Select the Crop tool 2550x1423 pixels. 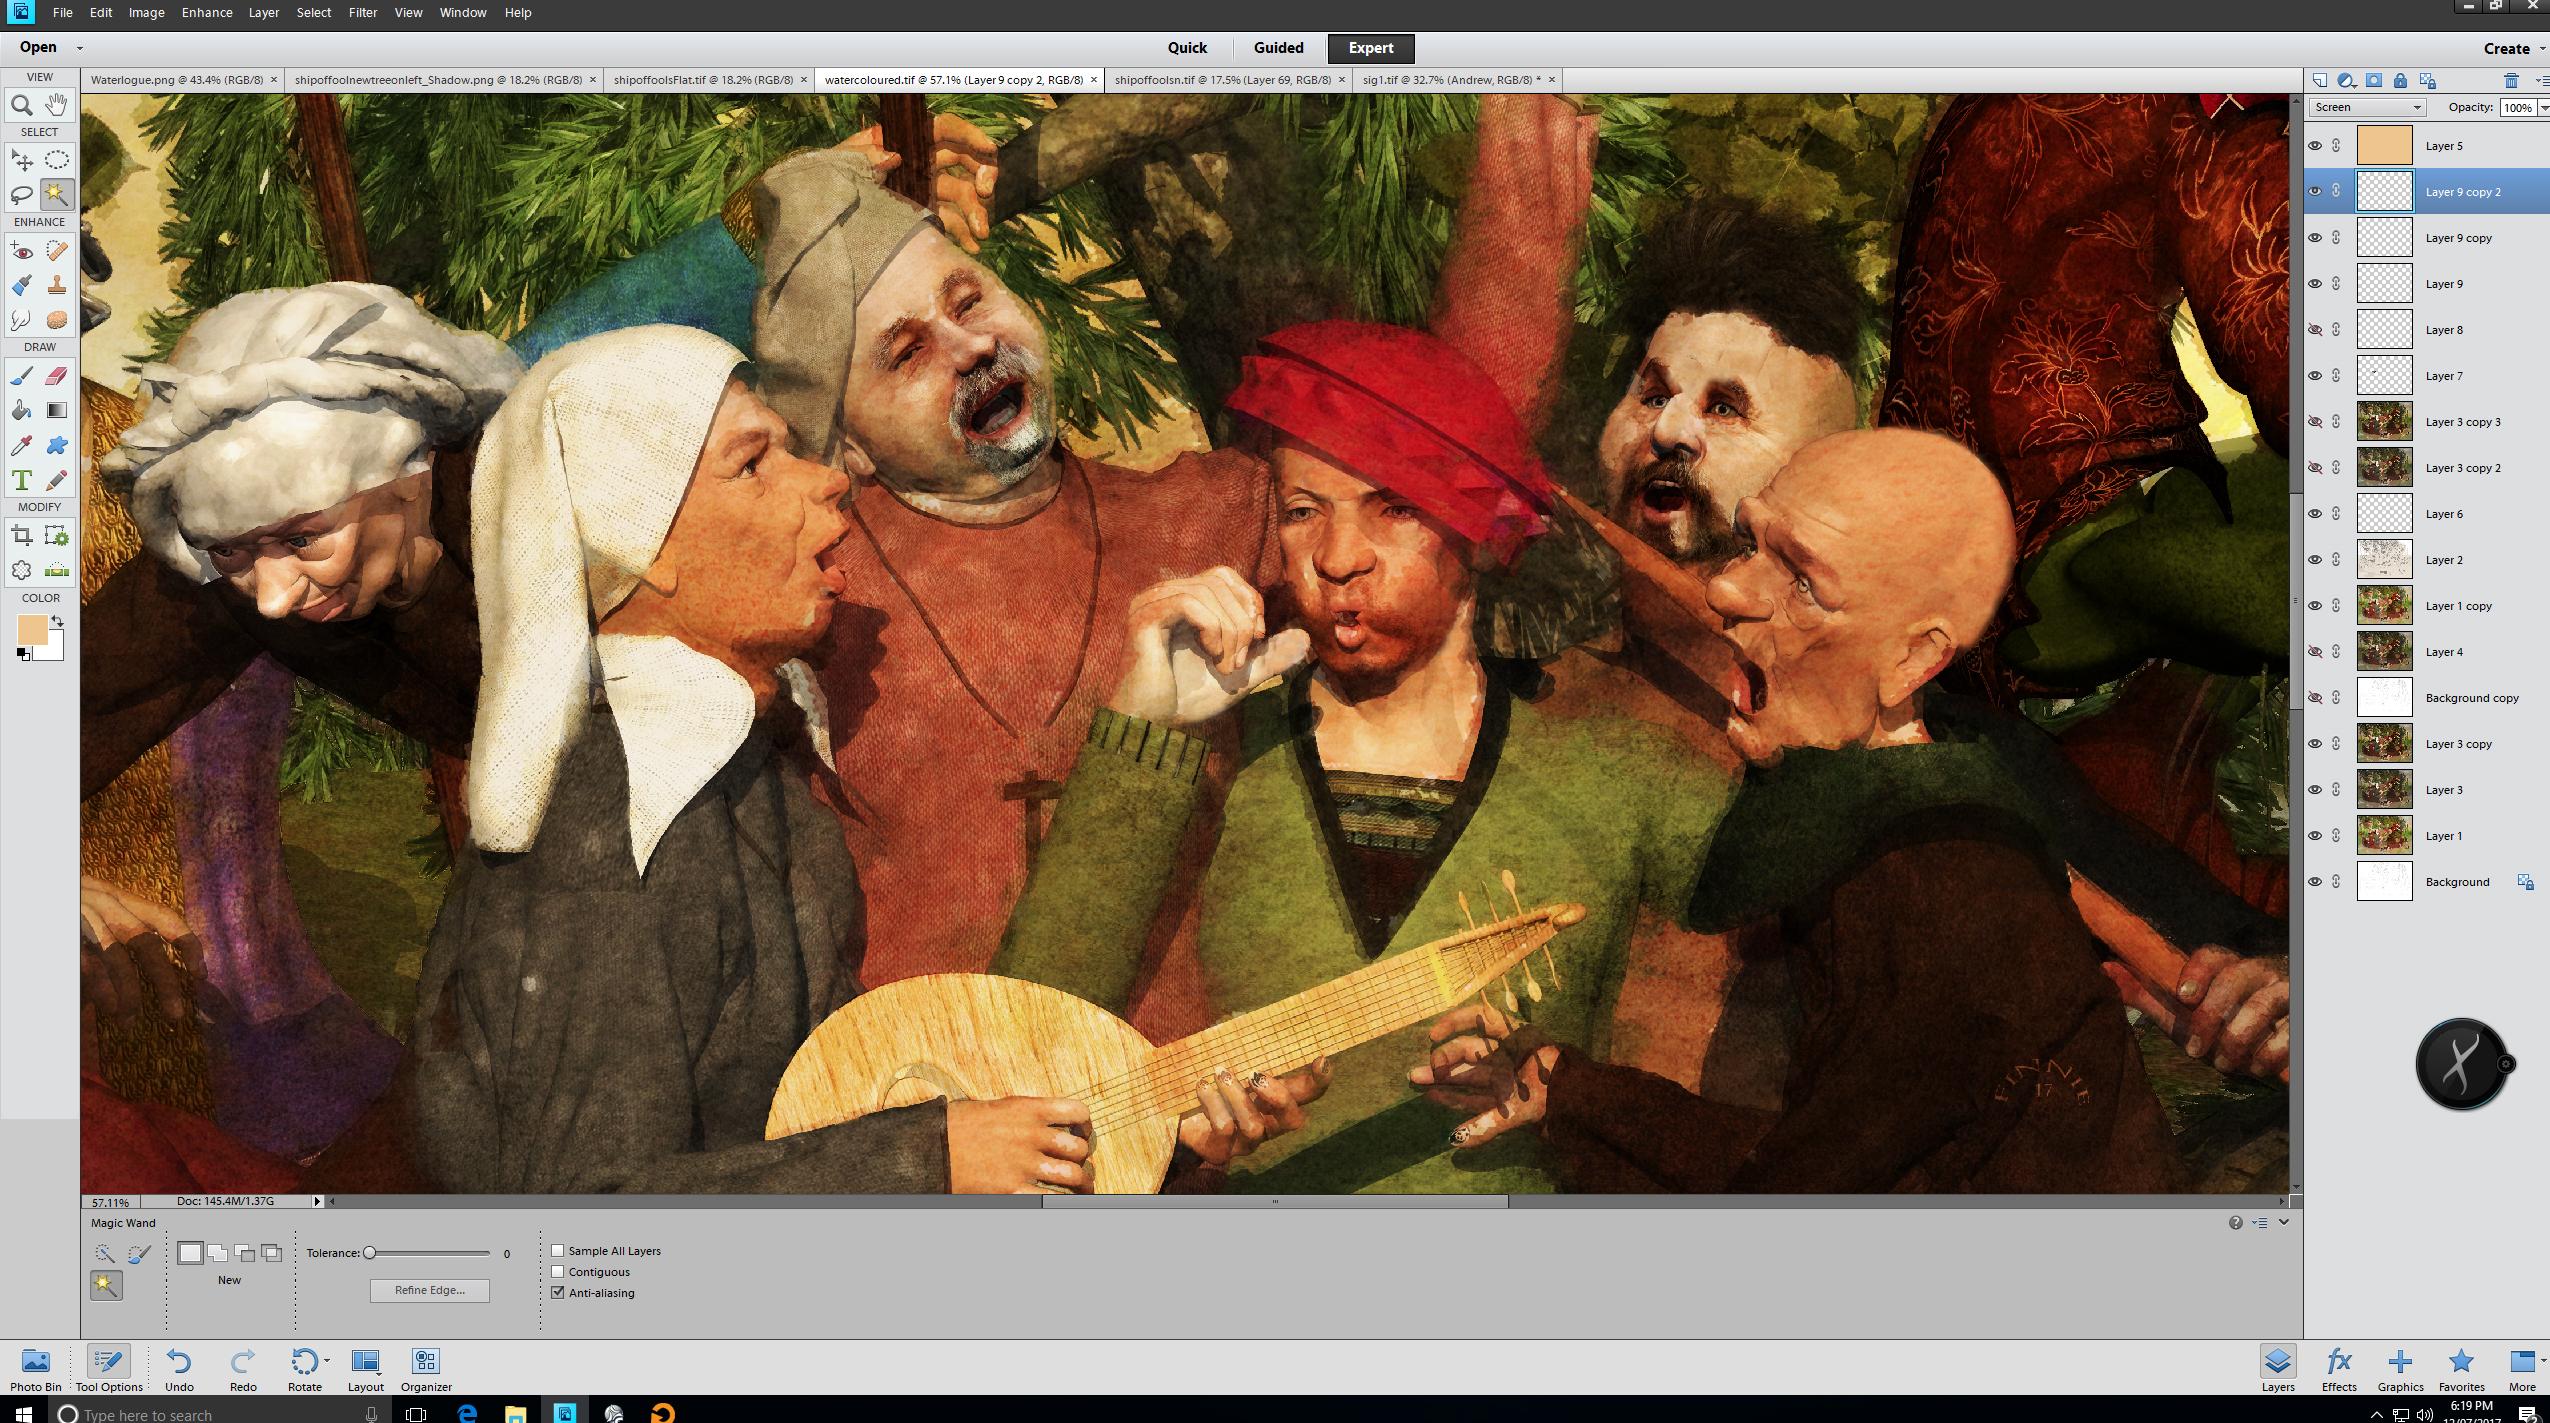pyautogui.click(x=21, y=536)
